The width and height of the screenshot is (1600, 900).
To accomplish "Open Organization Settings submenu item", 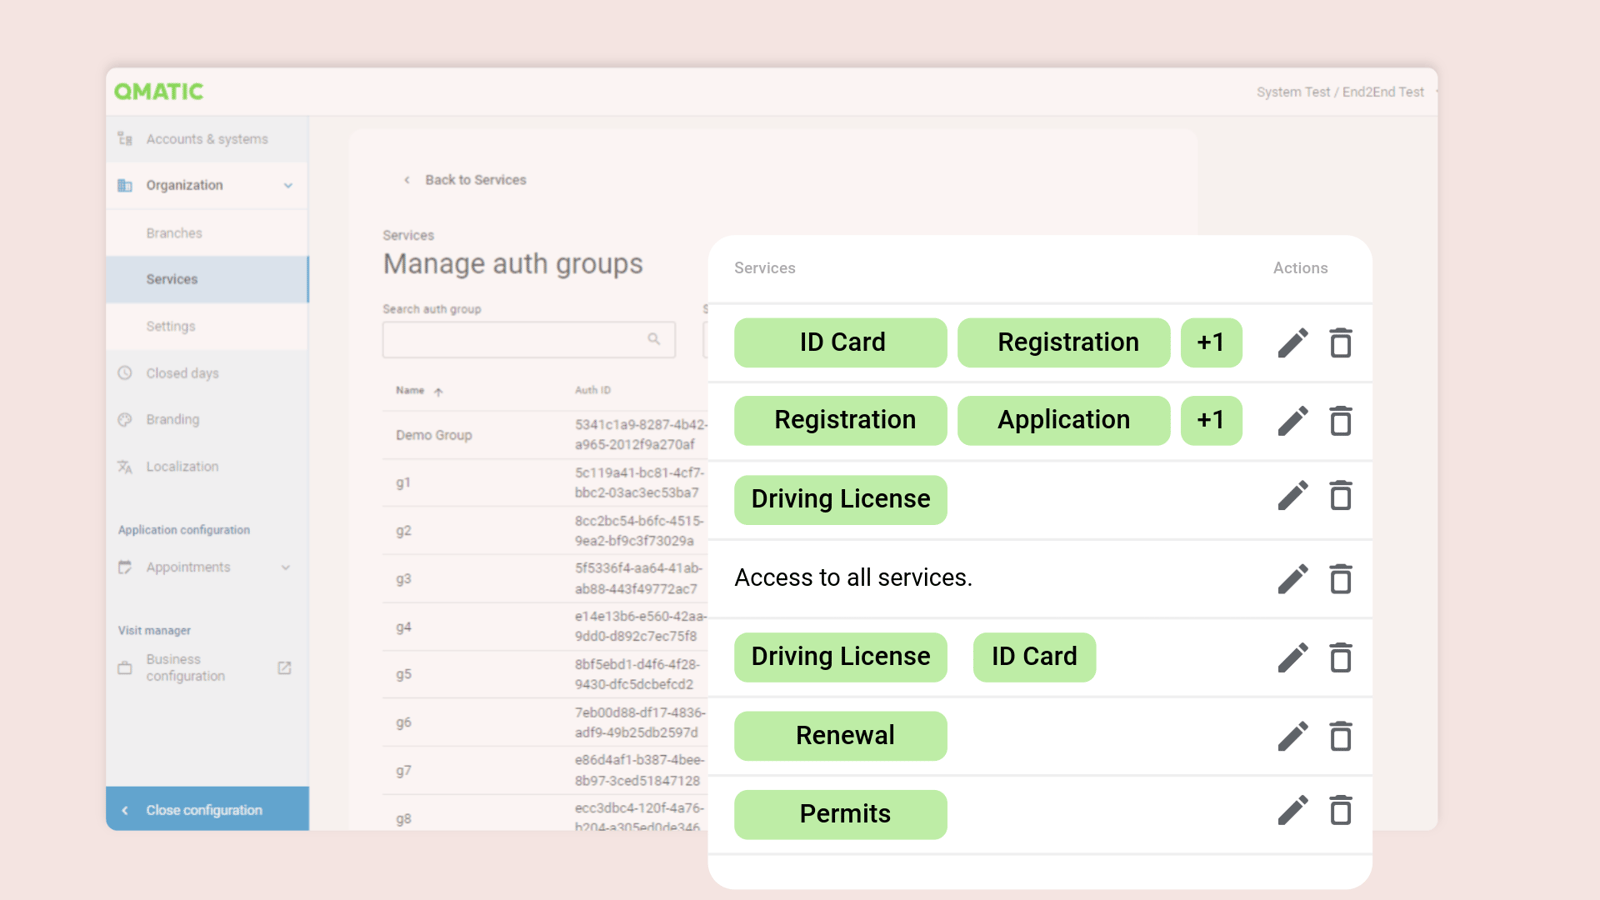I will tap(171, 326).
